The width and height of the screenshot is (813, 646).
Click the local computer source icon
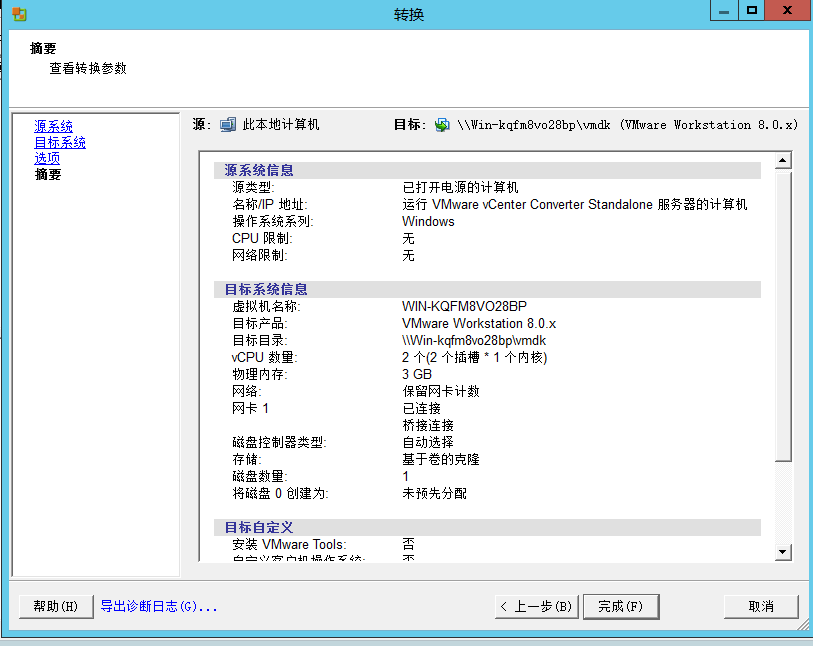[x=228, y=125]
